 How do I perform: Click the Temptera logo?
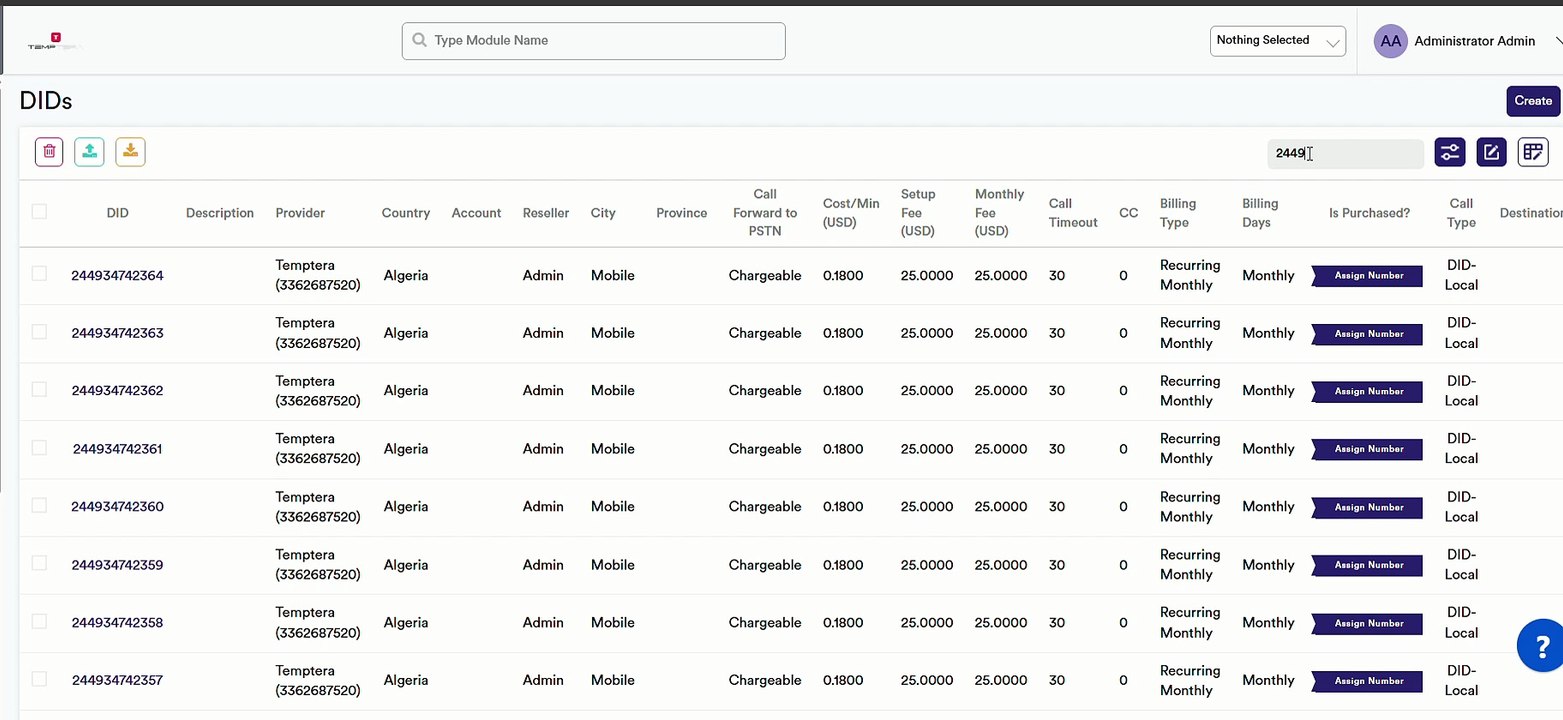pos(56,42)
